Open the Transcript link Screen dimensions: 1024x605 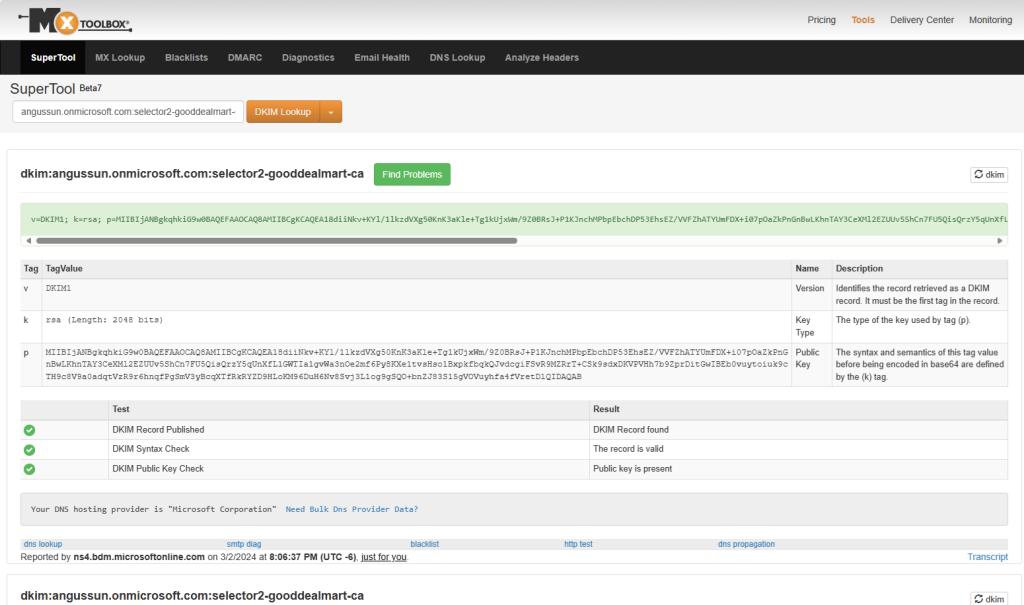click(x=987, y=557)
